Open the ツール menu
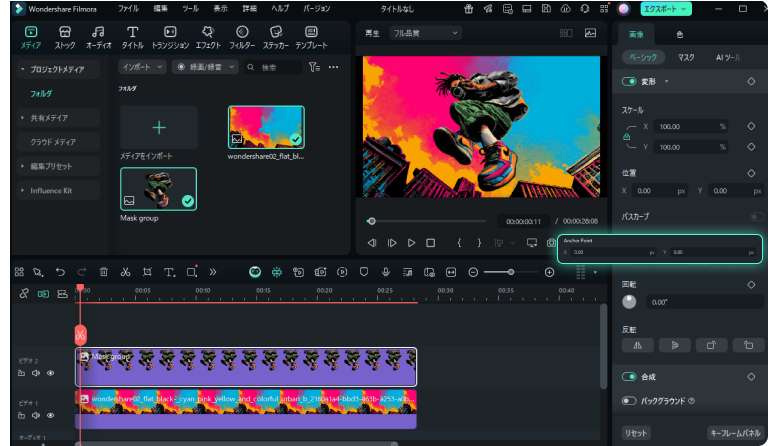The height and width of the screenshot is (446, 768). coord(190,8)
